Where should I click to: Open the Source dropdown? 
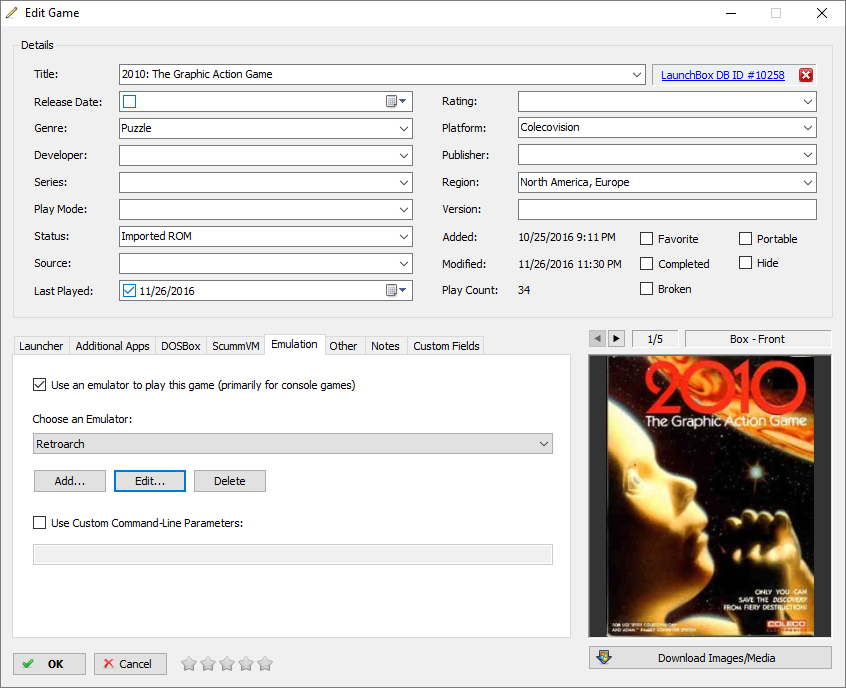(404, 263)
